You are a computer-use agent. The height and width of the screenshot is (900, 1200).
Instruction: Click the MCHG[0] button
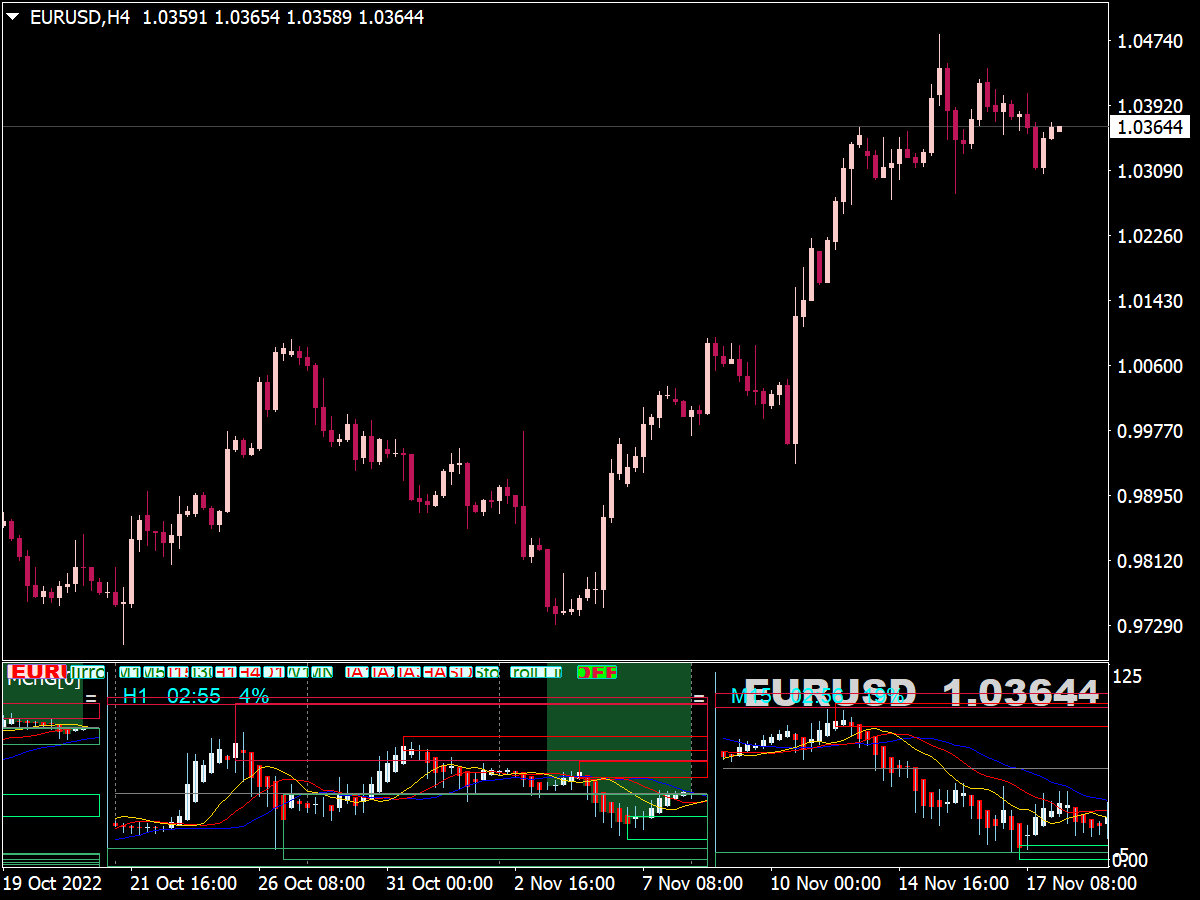(45, 681)
